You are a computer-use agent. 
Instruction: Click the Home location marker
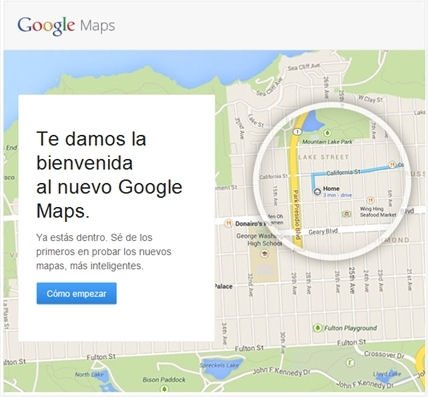tap(317, 191)
